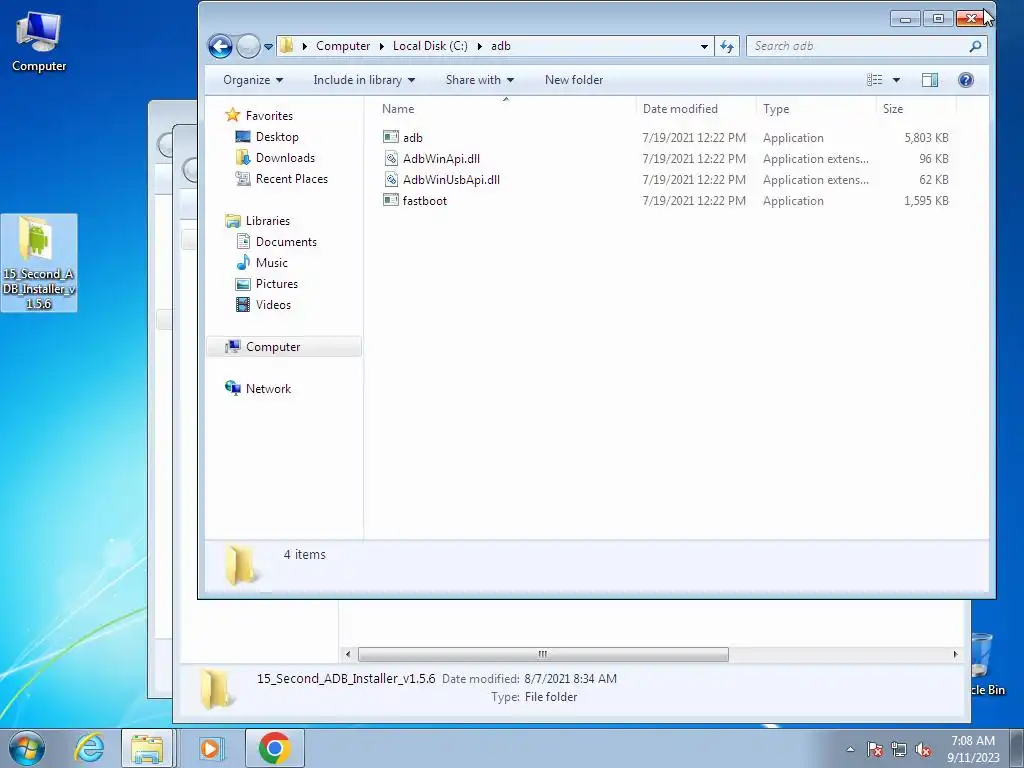Open the Action Center flag icon
The height and width of the screenshot is (768, 1024).
click(875, 749)
